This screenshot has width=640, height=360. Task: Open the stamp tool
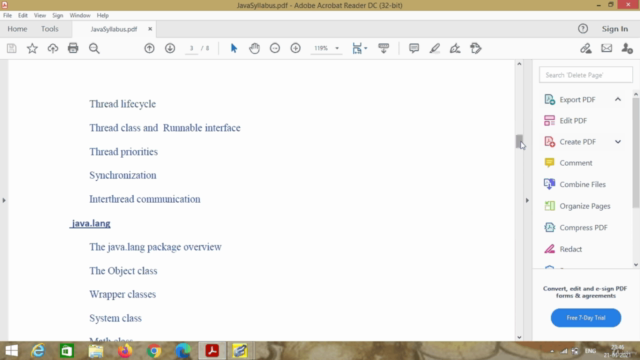[x=476, y=48]
